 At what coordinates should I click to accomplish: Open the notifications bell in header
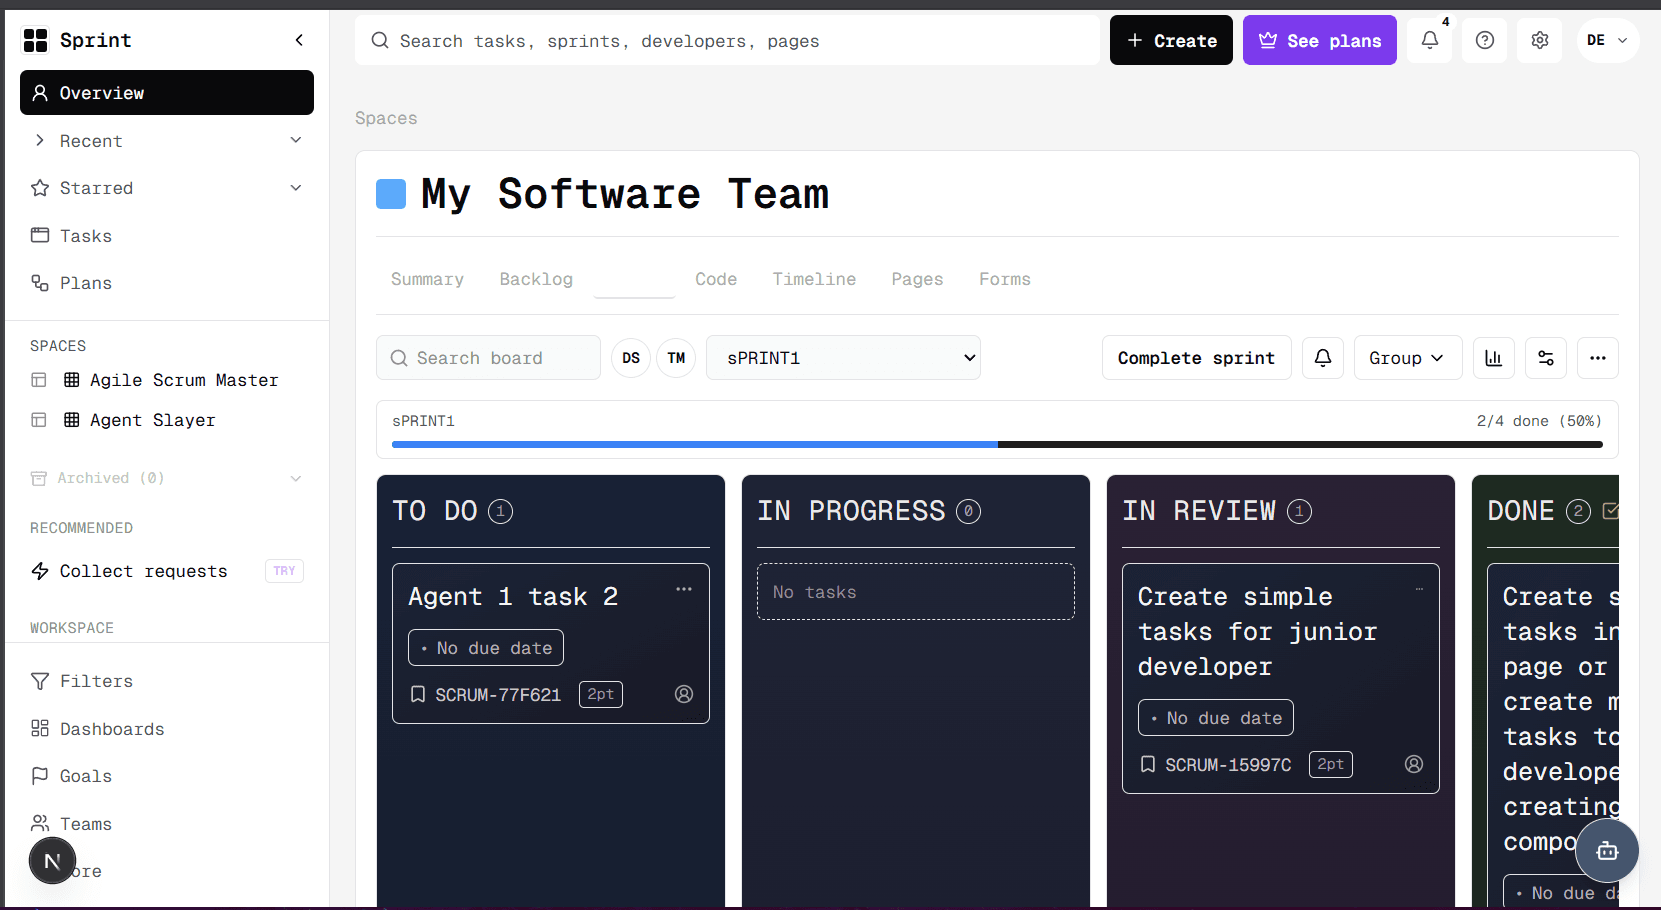click(x=1430, y=40)
